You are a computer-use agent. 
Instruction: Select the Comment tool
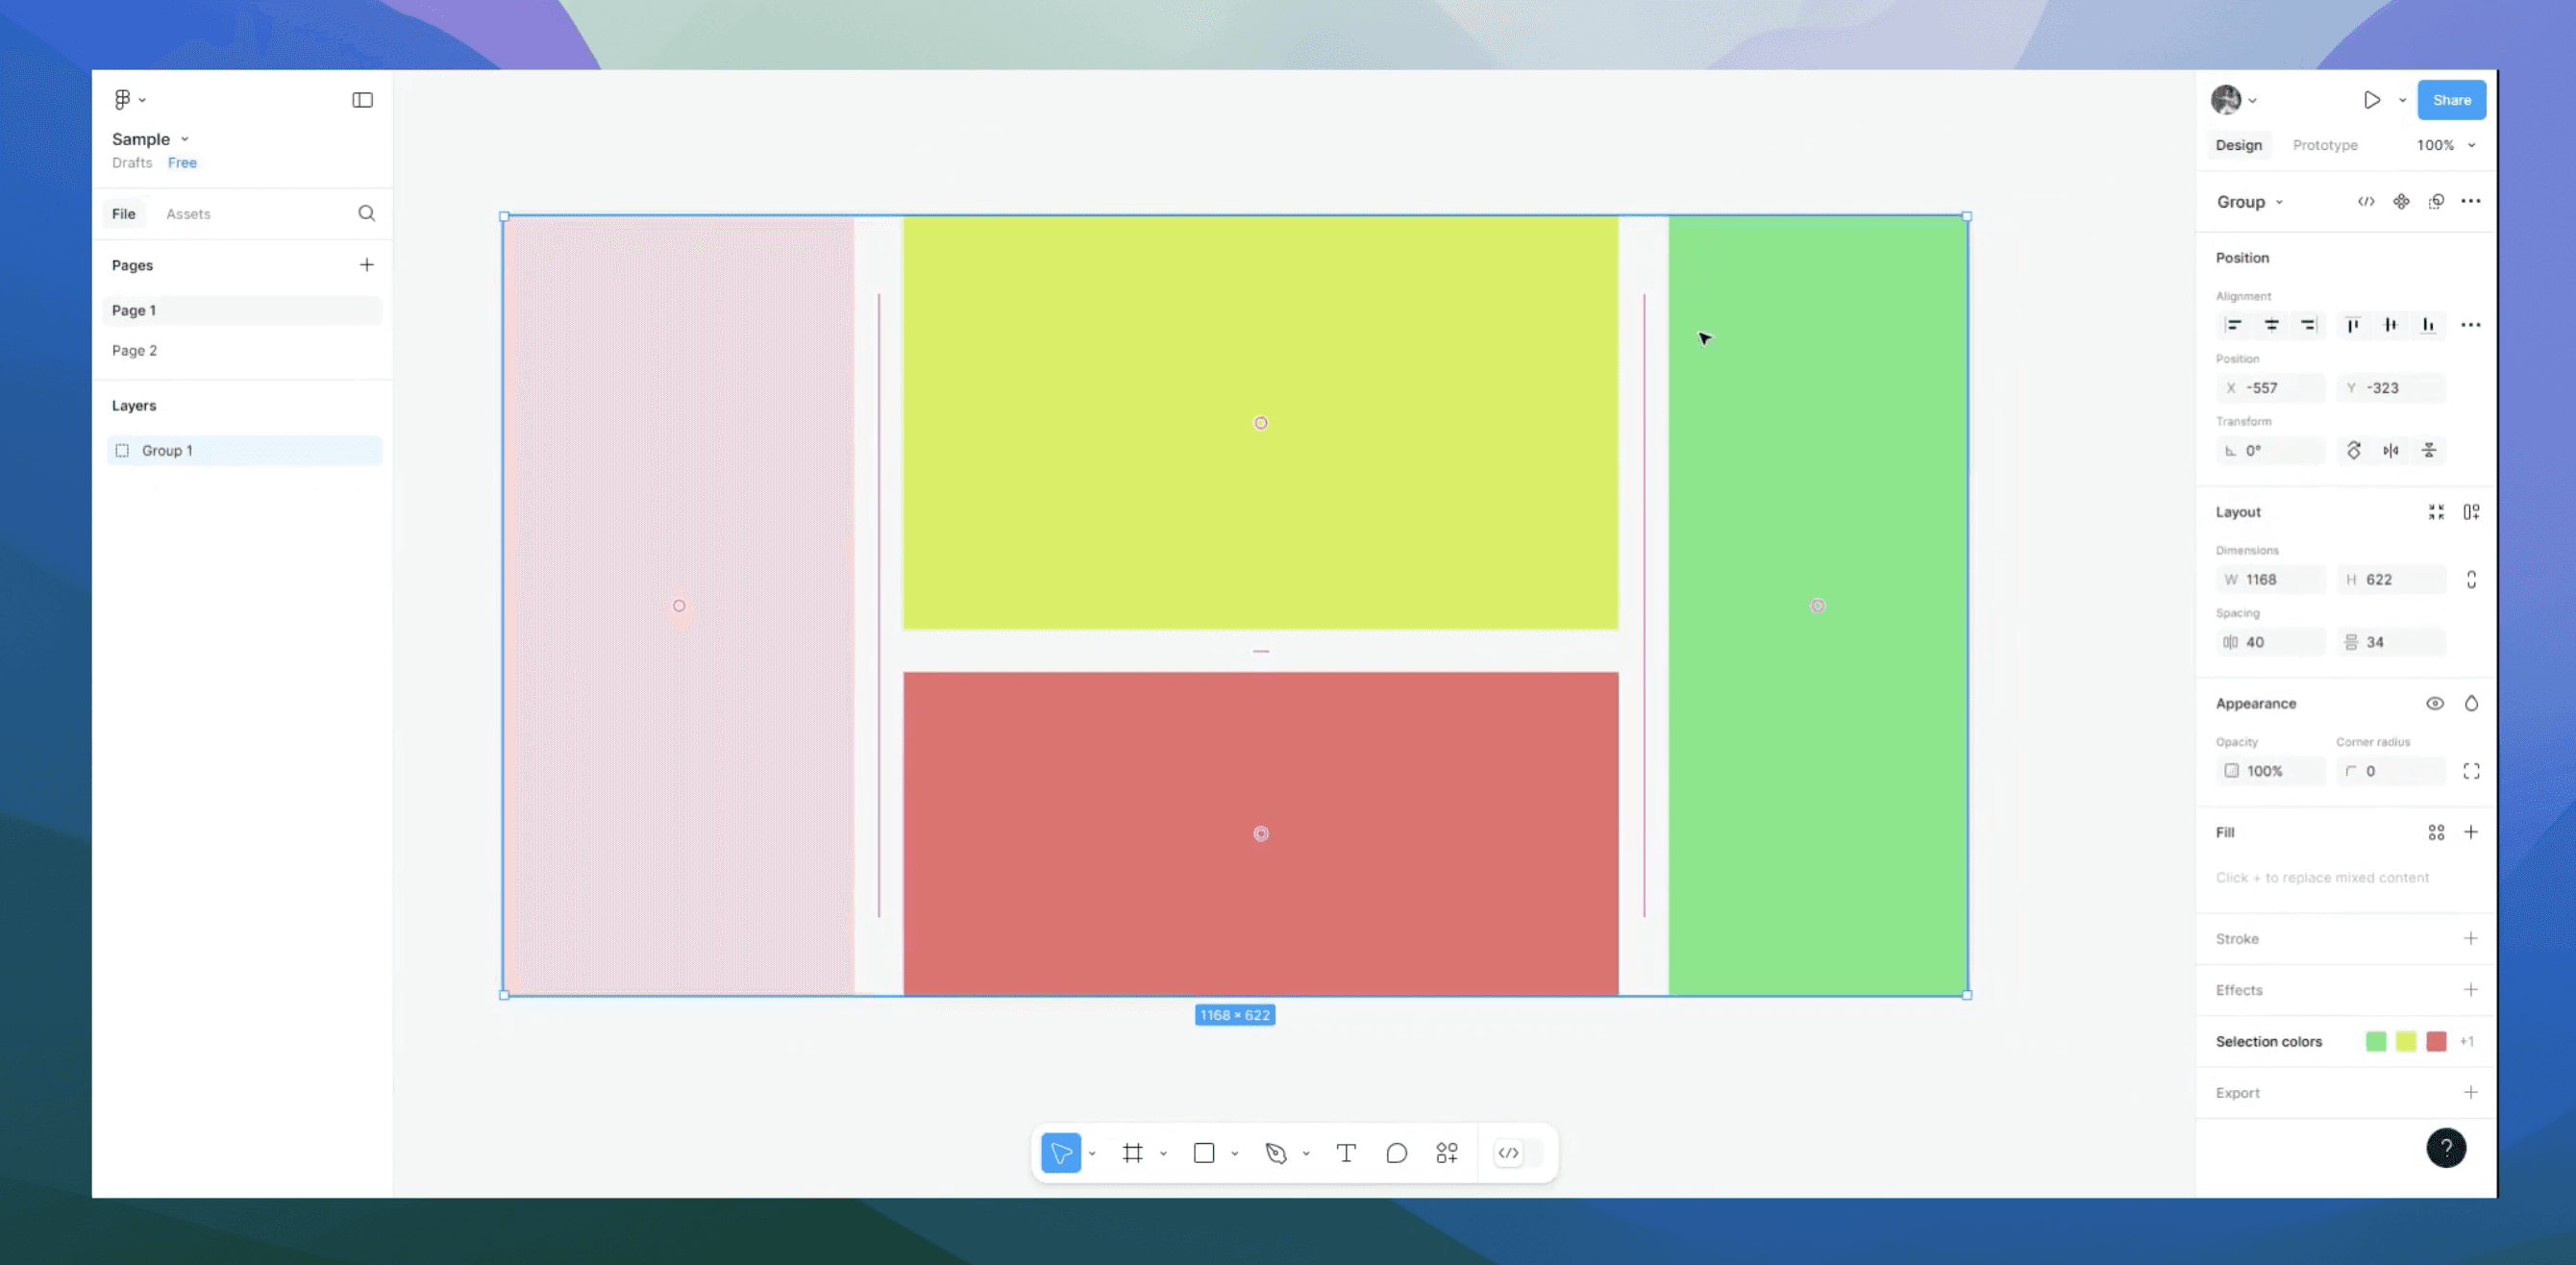1396,1153
